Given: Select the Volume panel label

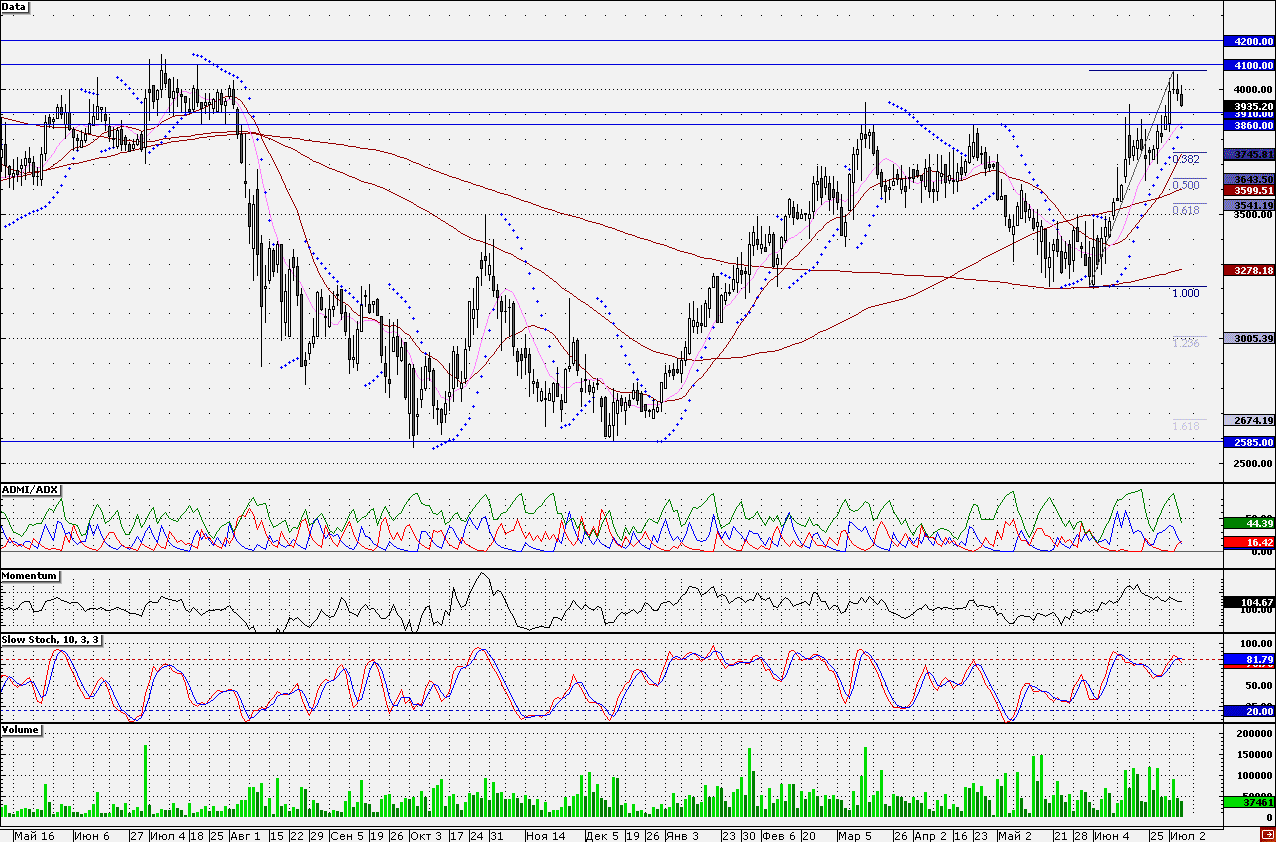Looking at the screenshot, I should [x=21, y=730].
